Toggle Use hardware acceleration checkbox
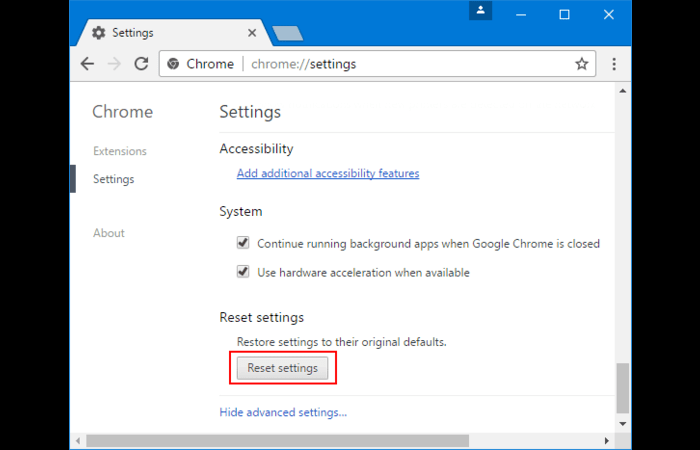 243,271
